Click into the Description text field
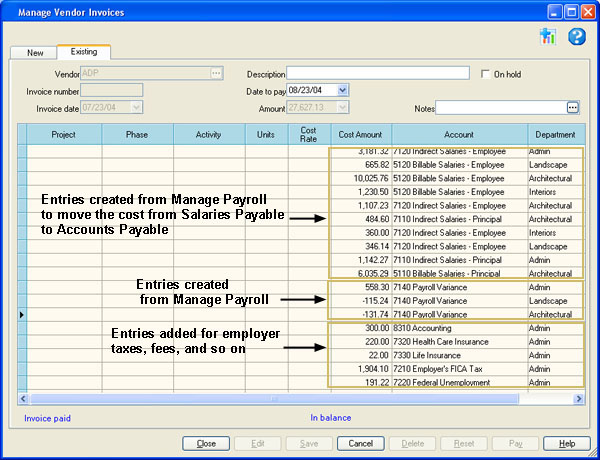This screenshot has height=460, width=600. pyautogui.click(x=378, y=73)
